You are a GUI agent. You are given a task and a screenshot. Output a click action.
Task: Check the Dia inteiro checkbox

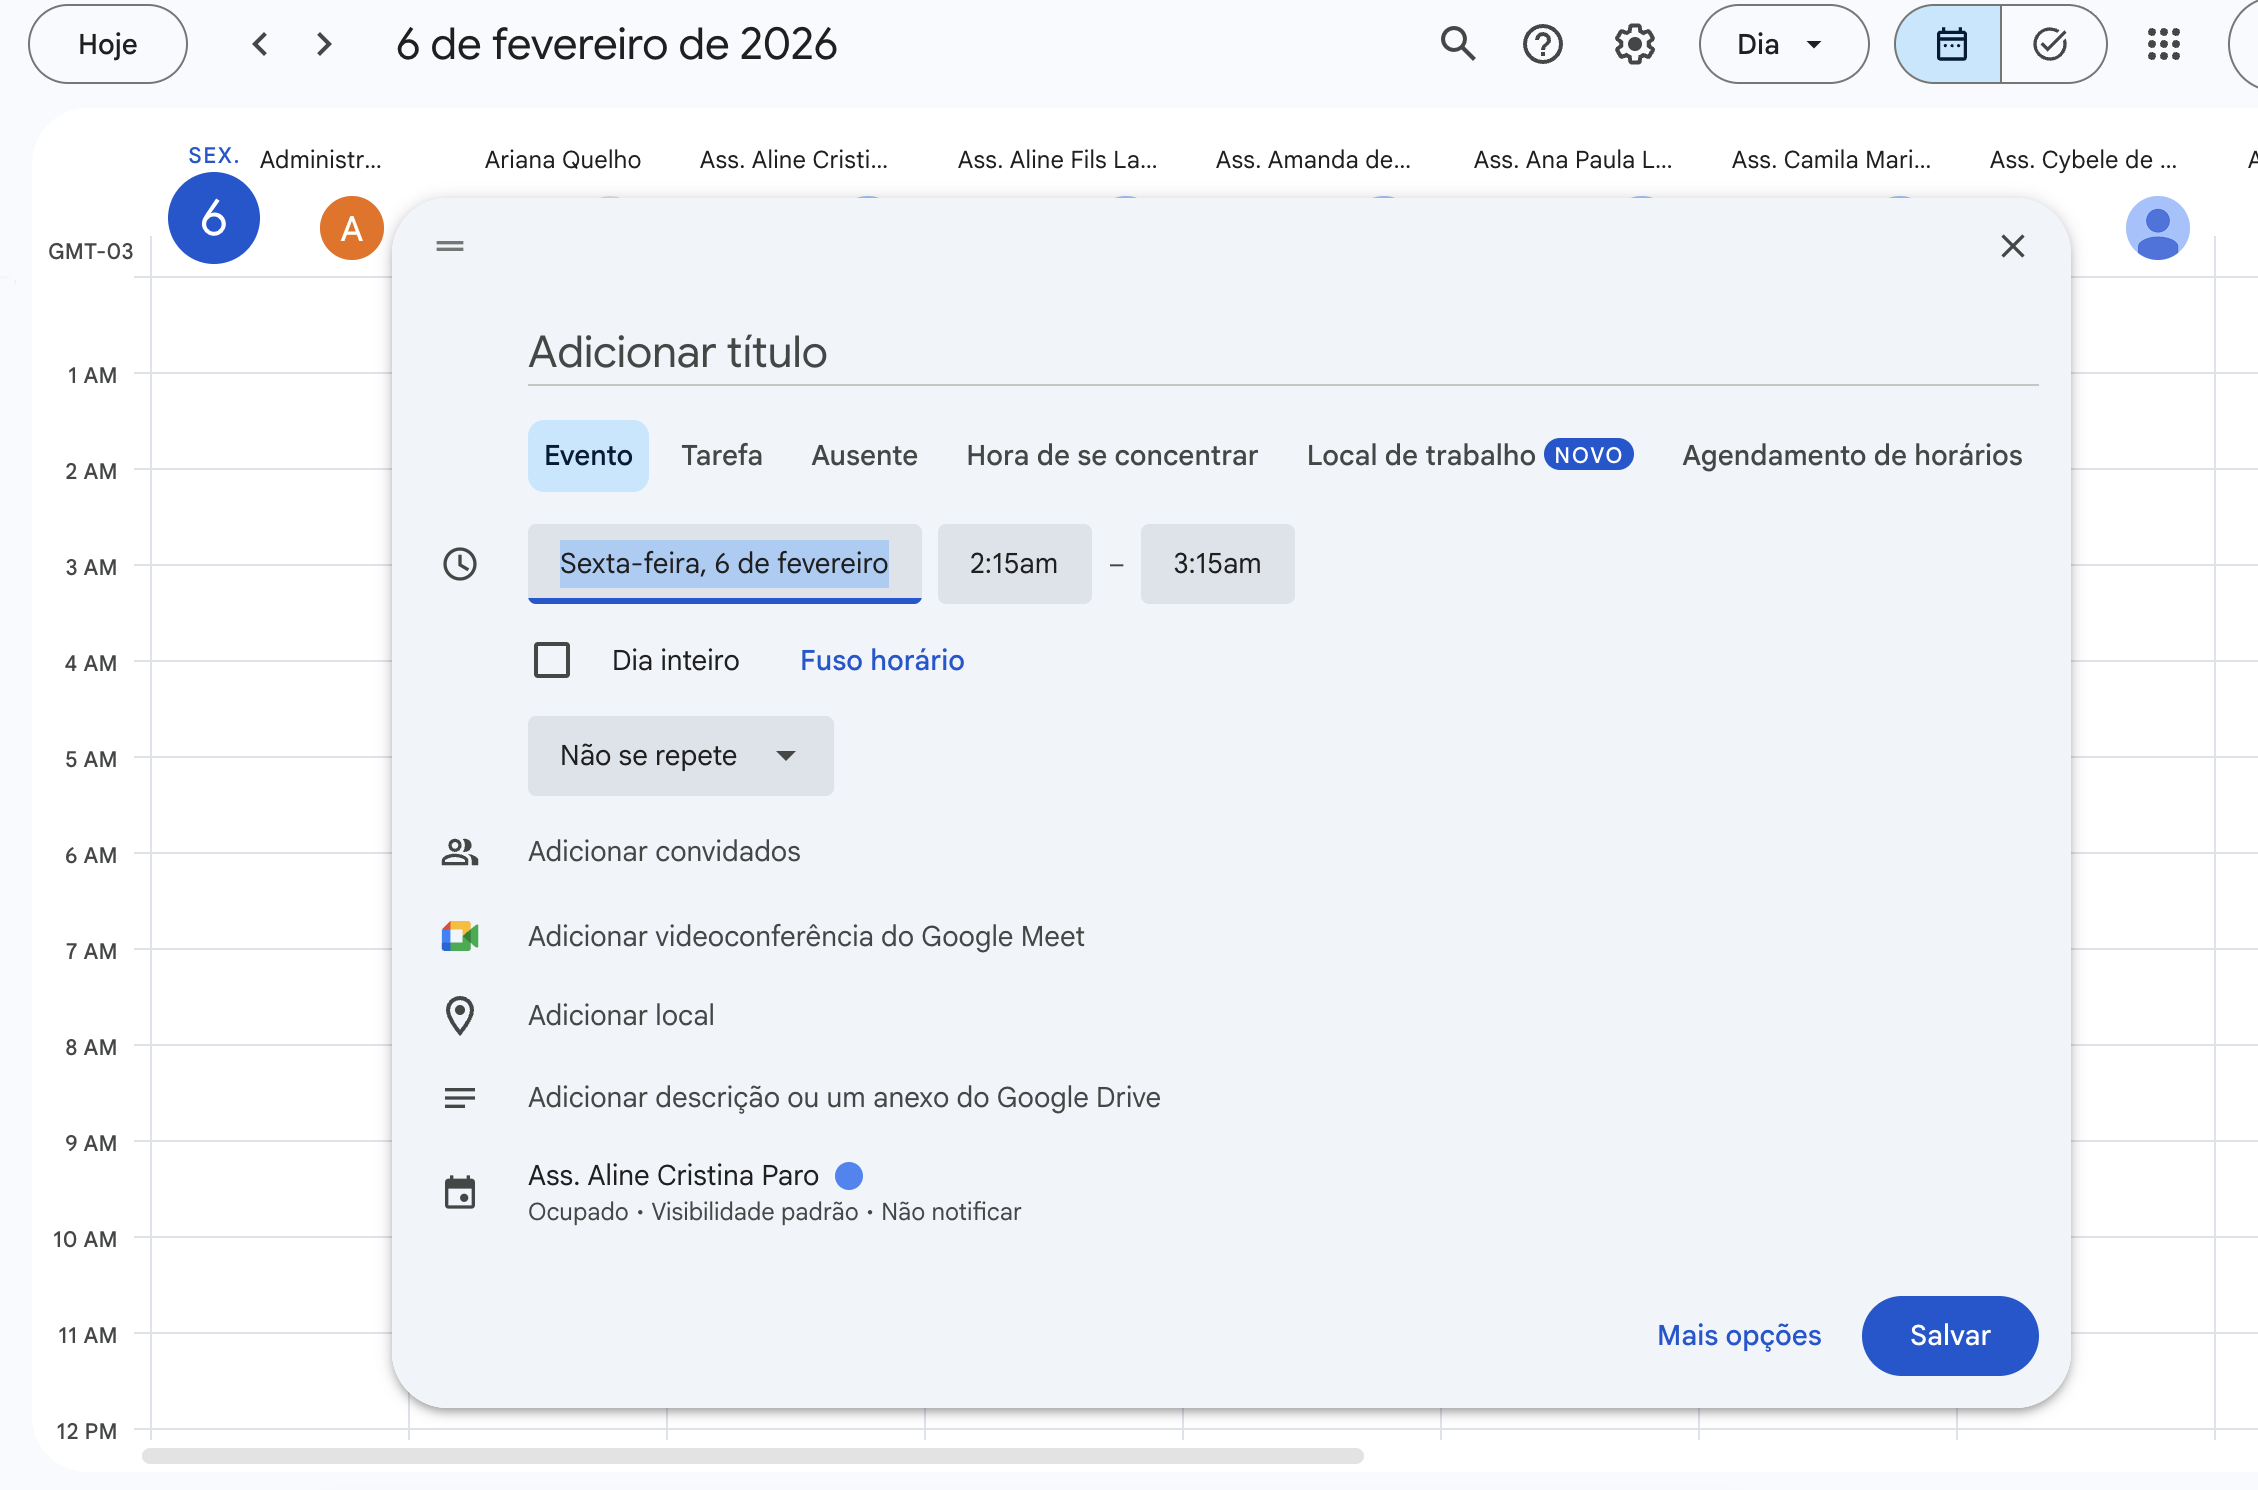point(552,660)
